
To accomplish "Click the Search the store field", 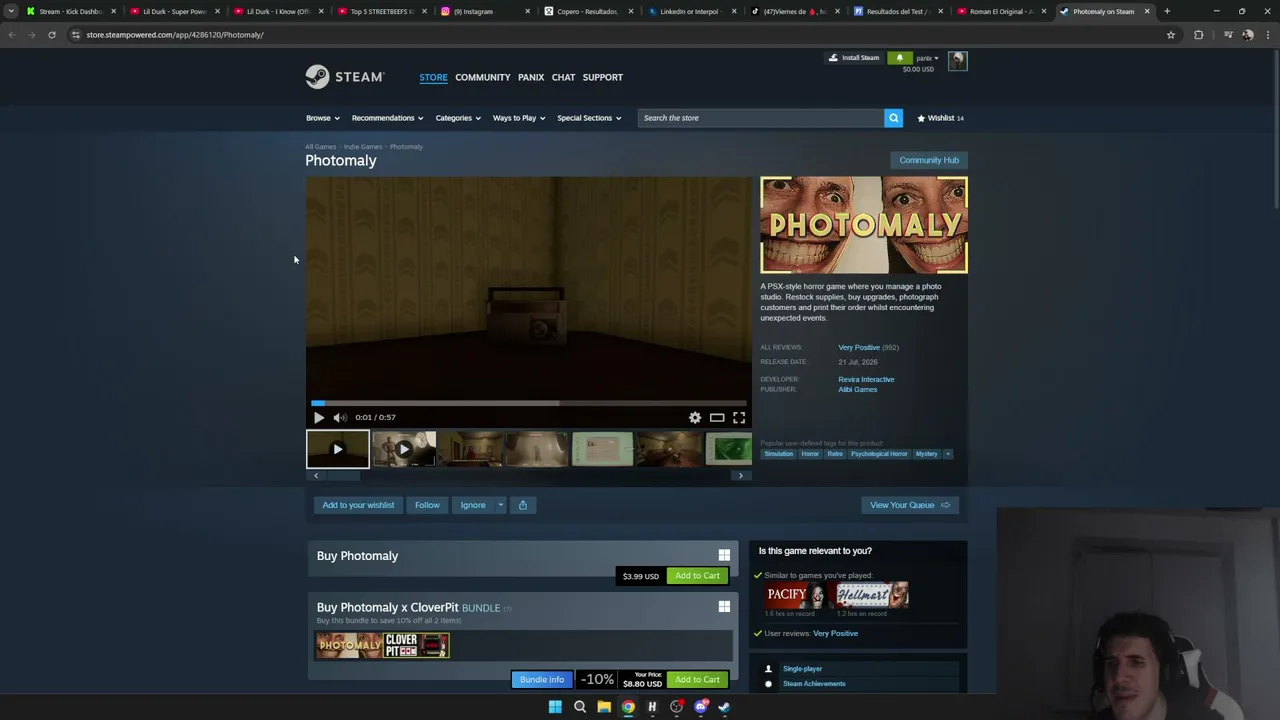I will click(761, 118).
